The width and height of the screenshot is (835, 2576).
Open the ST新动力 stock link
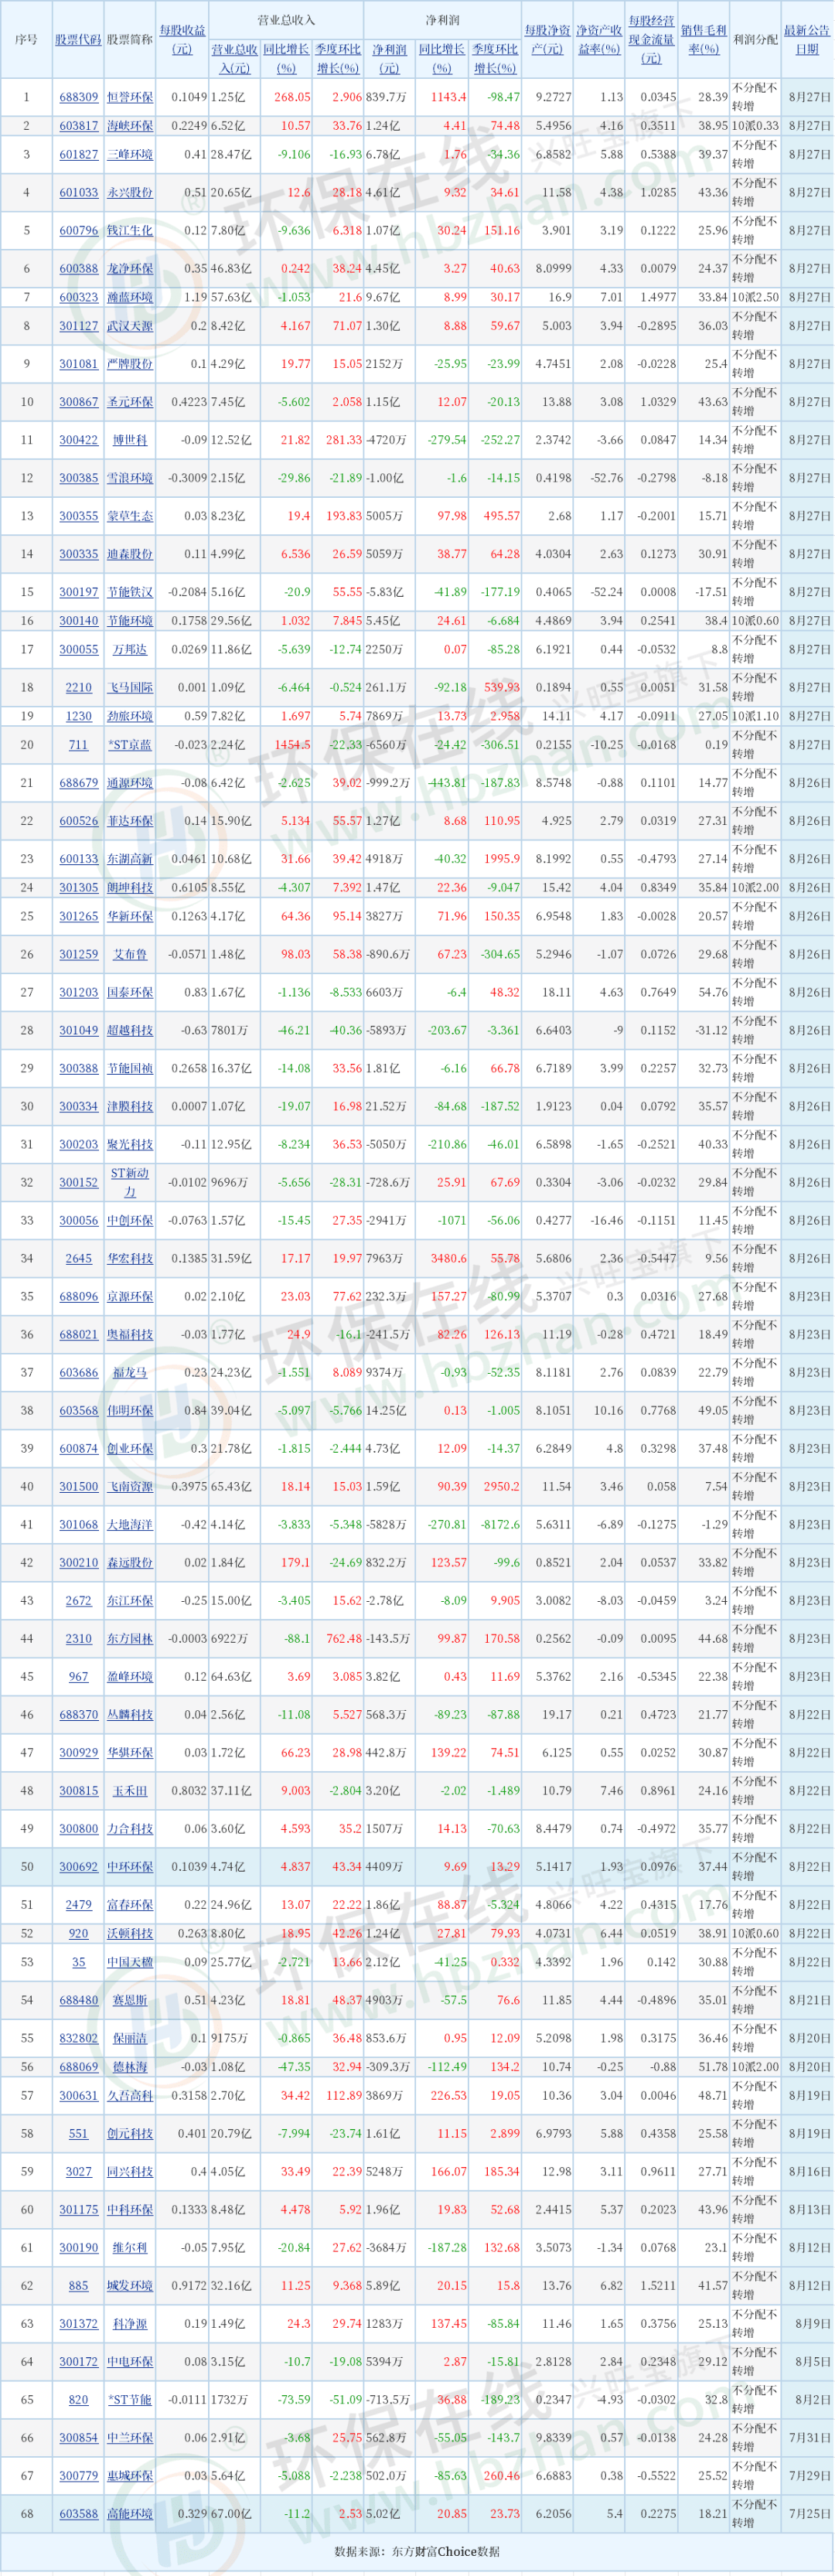(130, 1182)
